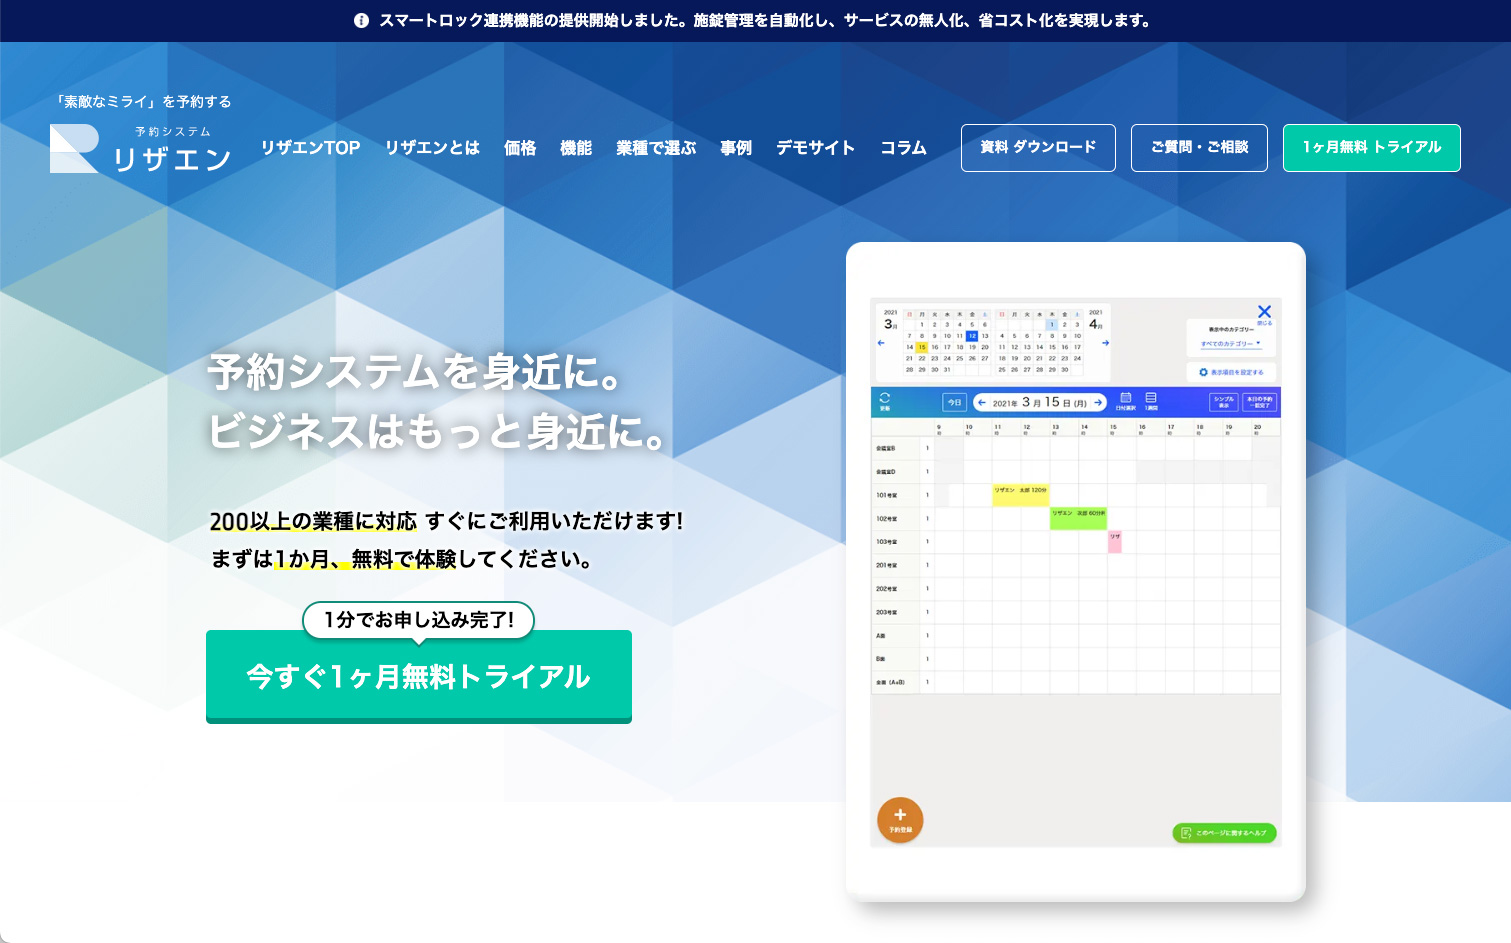
Task: Click the リザエン logo icon
Action: click(x=74, y=148)
